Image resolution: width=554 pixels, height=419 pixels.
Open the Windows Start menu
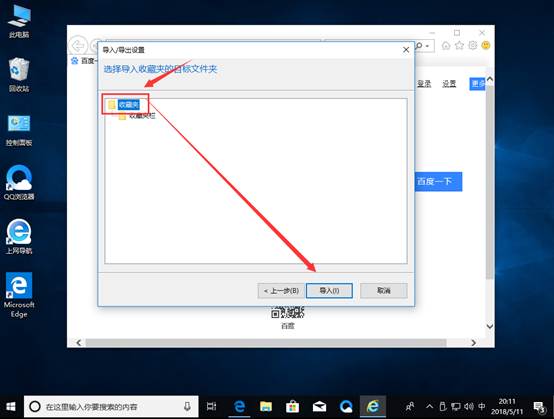click(11, 407)
